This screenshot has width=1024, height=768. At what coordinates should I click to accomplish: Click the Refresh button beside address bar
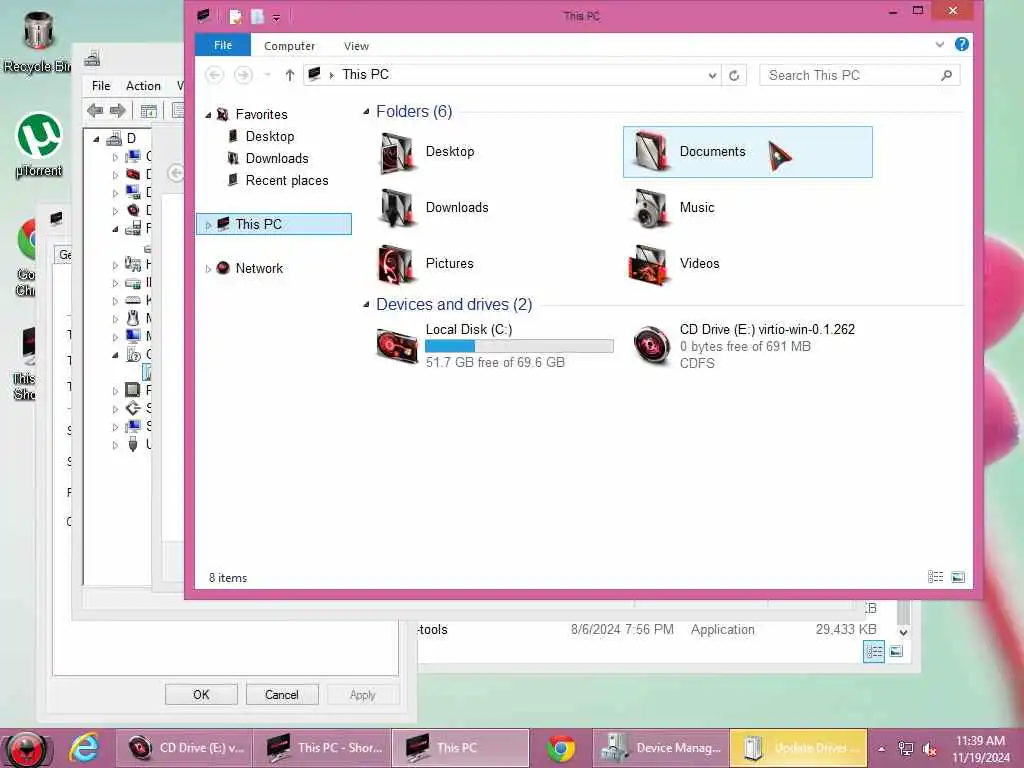[x=734, y=76]
